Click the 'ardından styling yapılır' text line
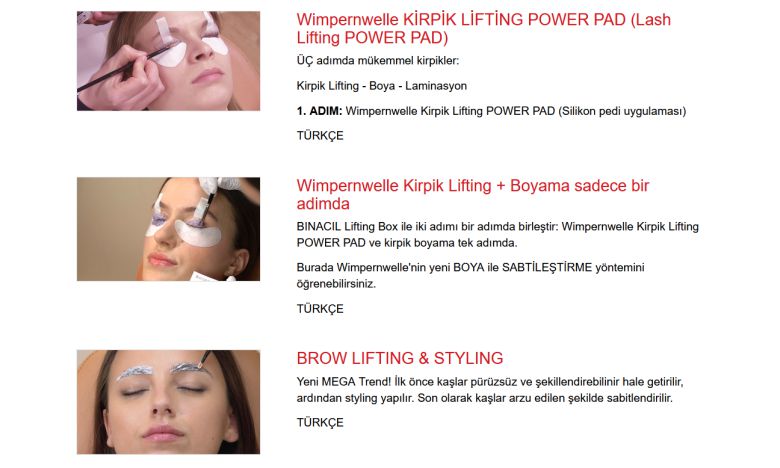This screenshot has width=780, height=468. point(485,398)
